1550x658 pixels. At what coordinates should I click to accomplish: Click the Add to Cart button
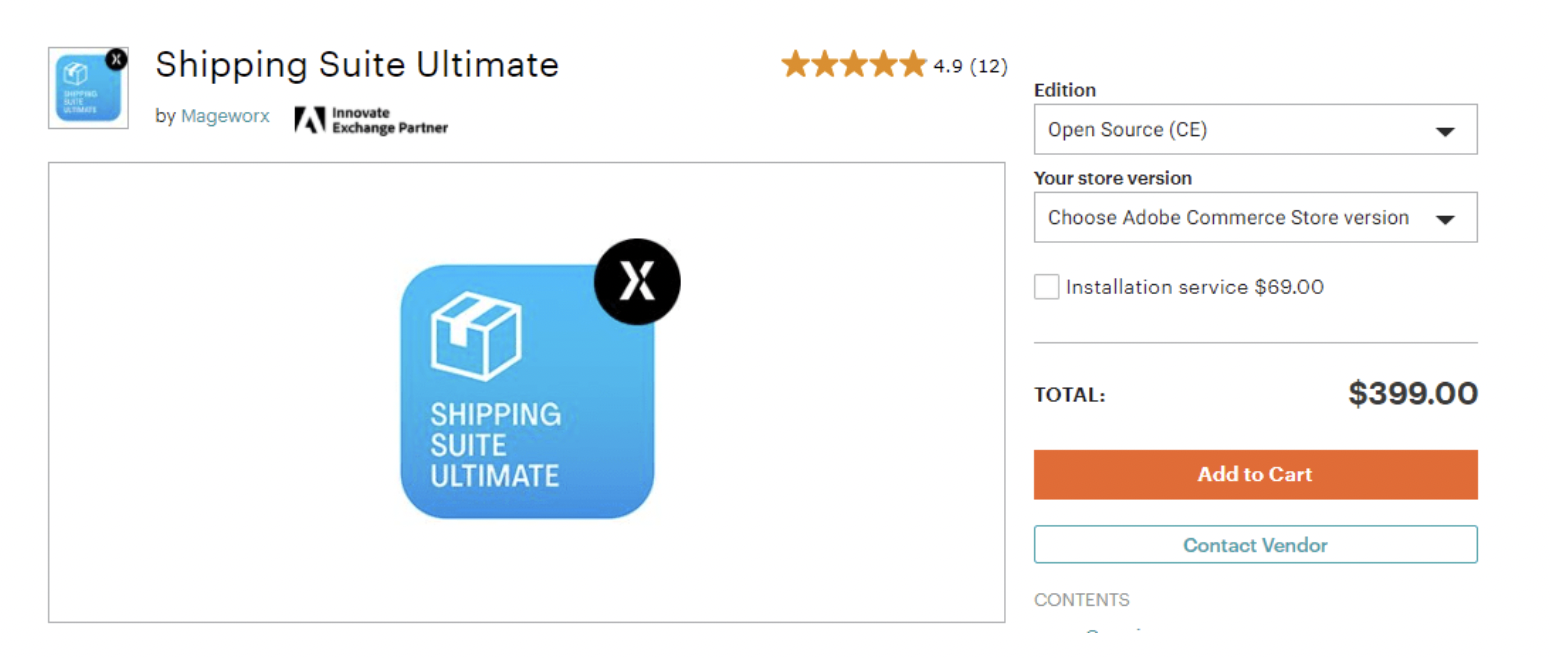(x=1255, y=474)
